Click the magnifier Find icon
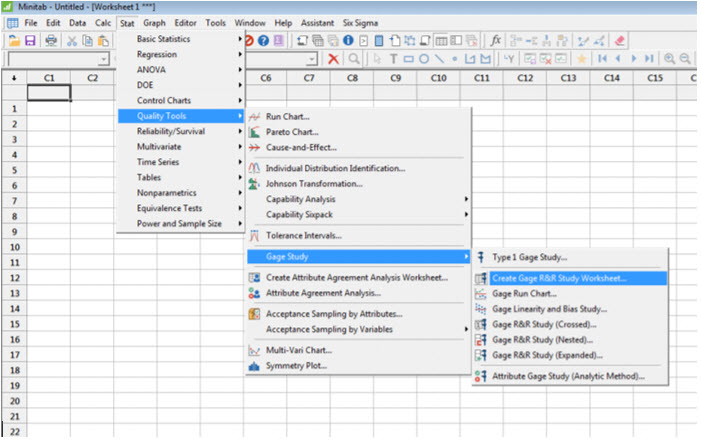The image size is (701, 444). pyautogui.click(x=354, y=59)
